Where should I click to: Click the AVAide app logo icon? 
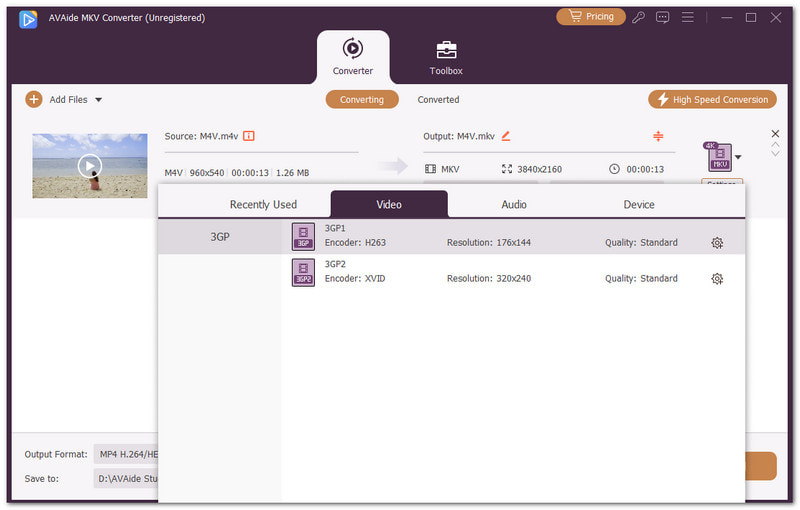[28, 19]
